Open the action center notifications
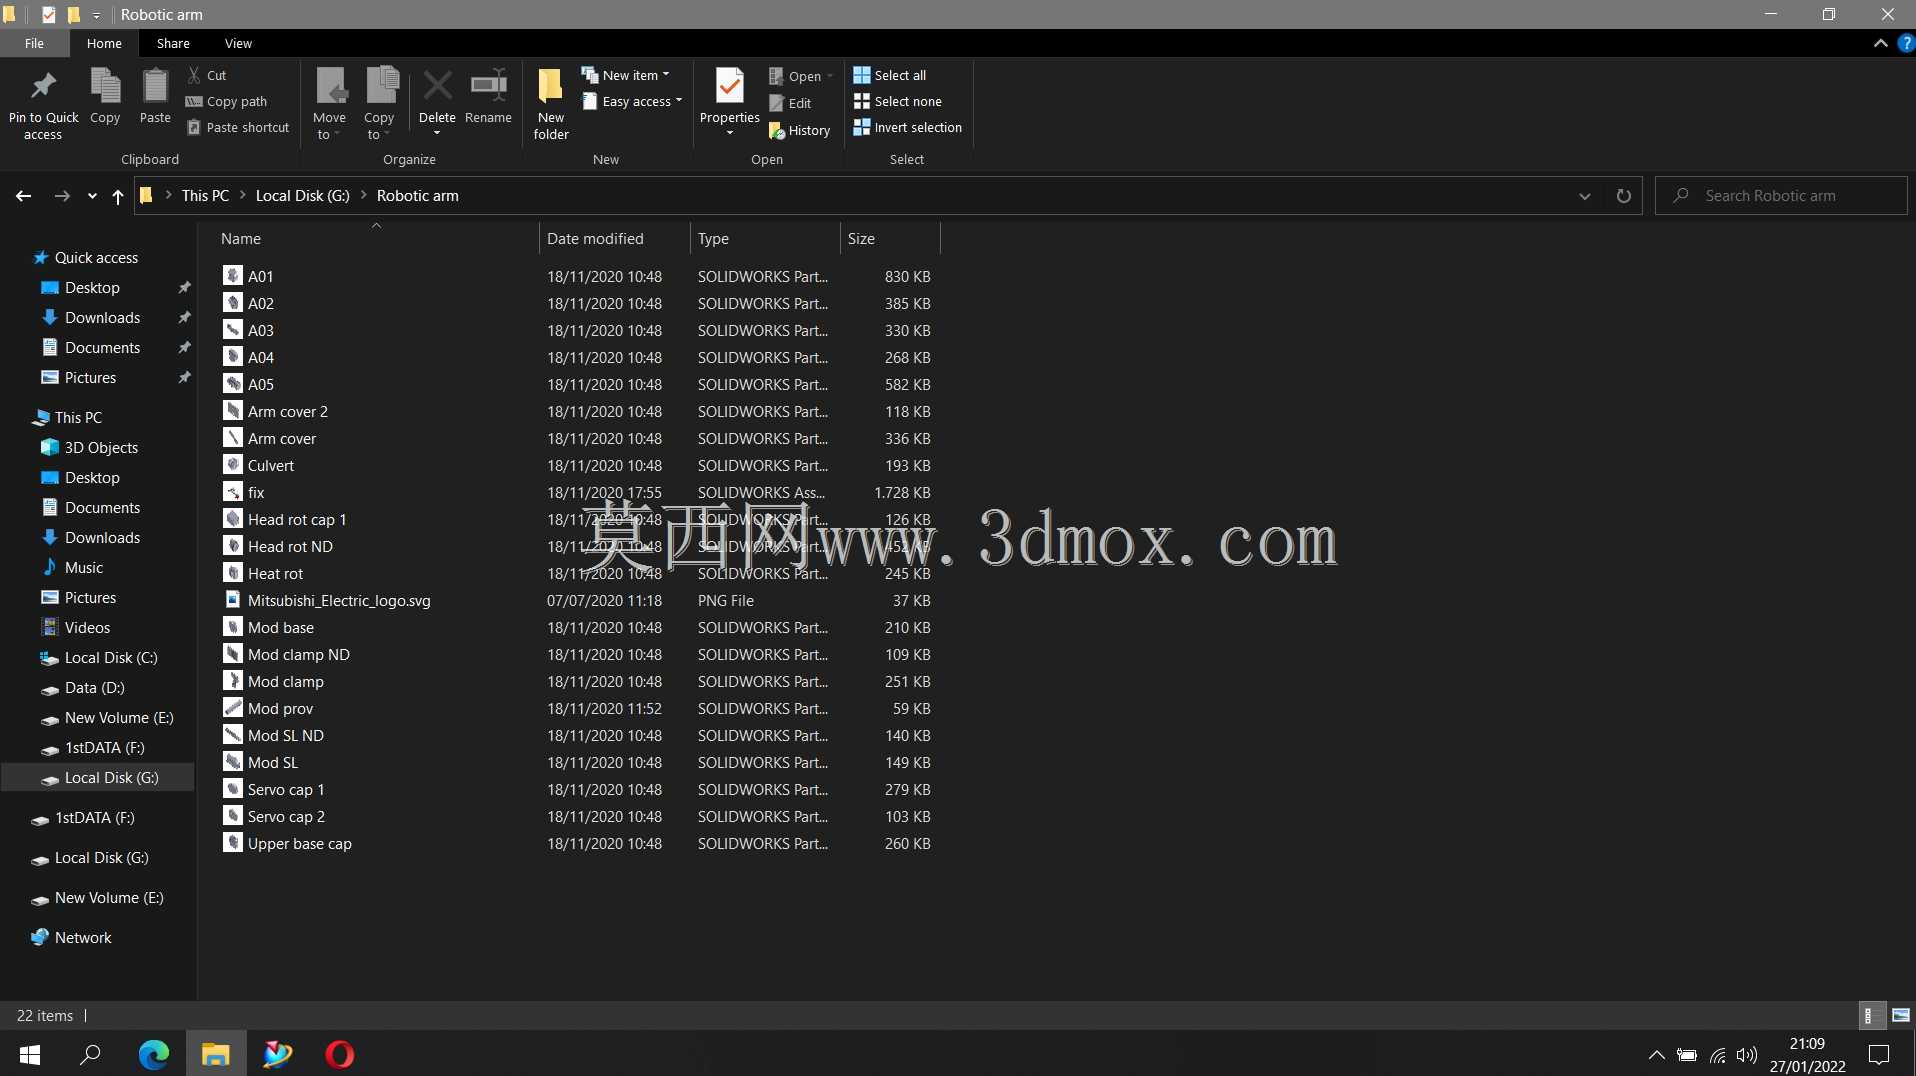The height and width of the screenshot is (1076, 1916). click(1879, 1054)
